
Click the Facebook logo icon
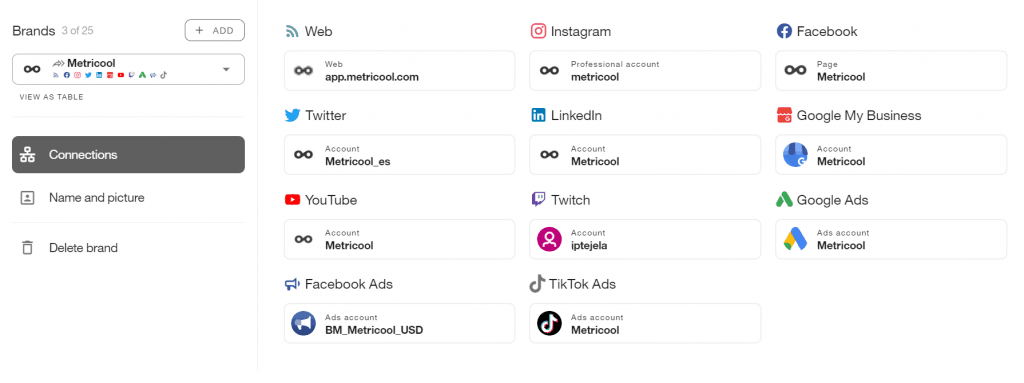click(784, 31)
